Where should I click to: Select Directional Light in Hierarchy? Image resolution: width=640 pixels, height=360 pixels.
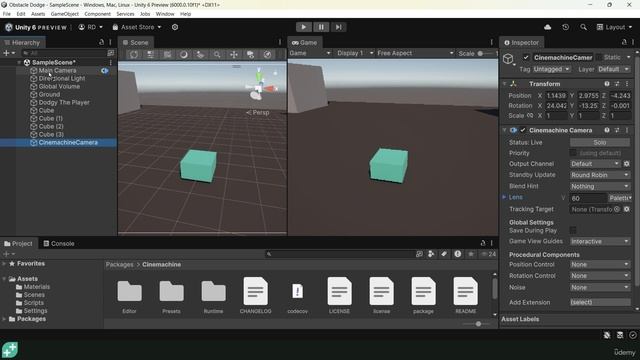coord(62,78)
